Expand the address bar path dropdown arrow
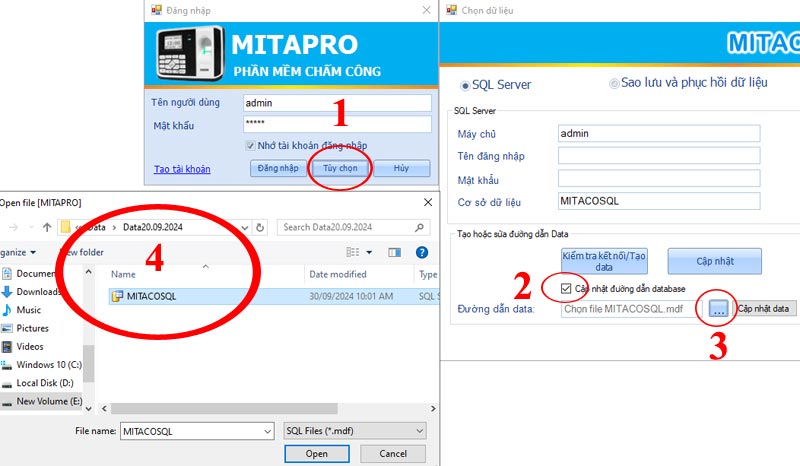 (x=243, y=227)
